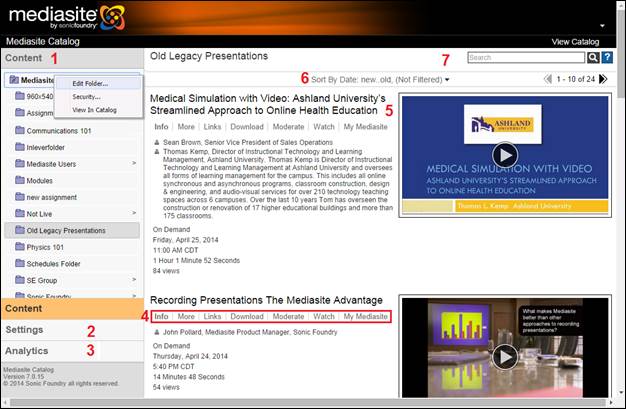
Task: Click presenter icon next to Sean Brown
Action: [157, 142]
